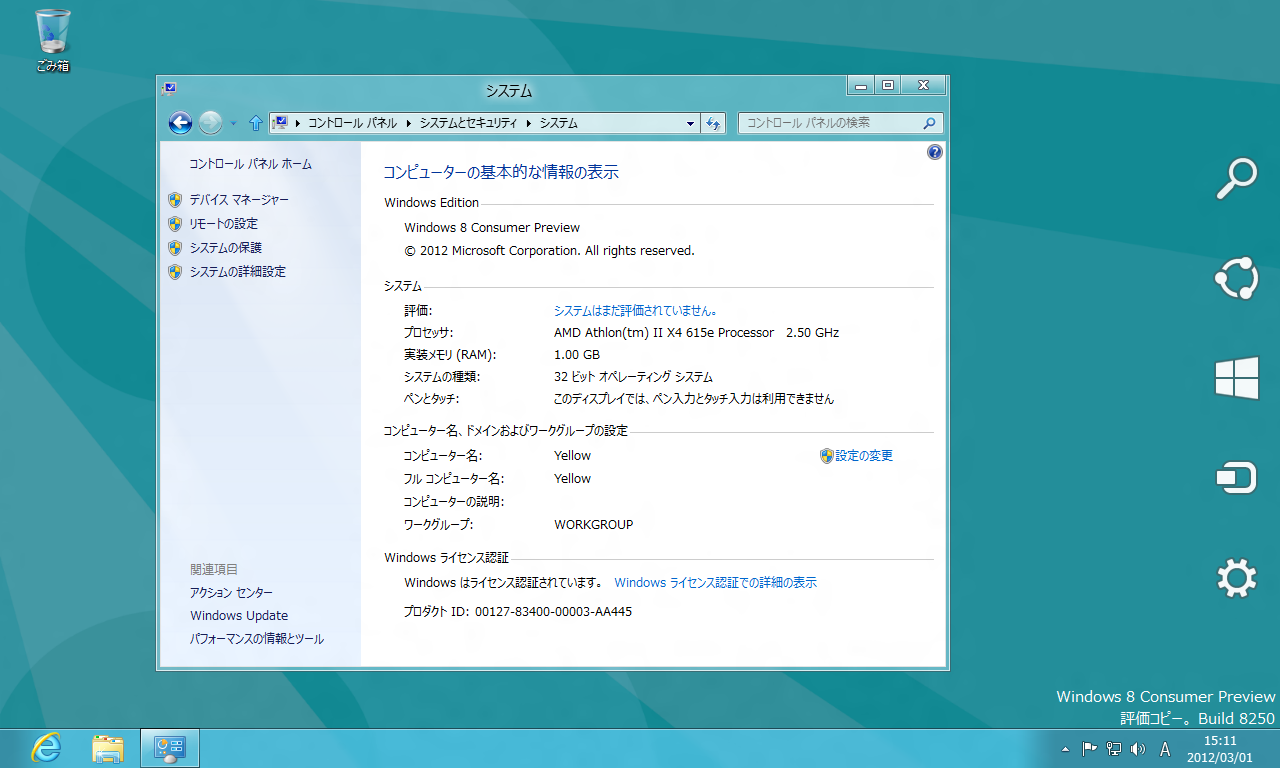Image resolution: width=1280 pixels, height=768 pixels.
Task: Click the Windows 8 Consumer Preview edition text
Action: (x=492, y=228)
